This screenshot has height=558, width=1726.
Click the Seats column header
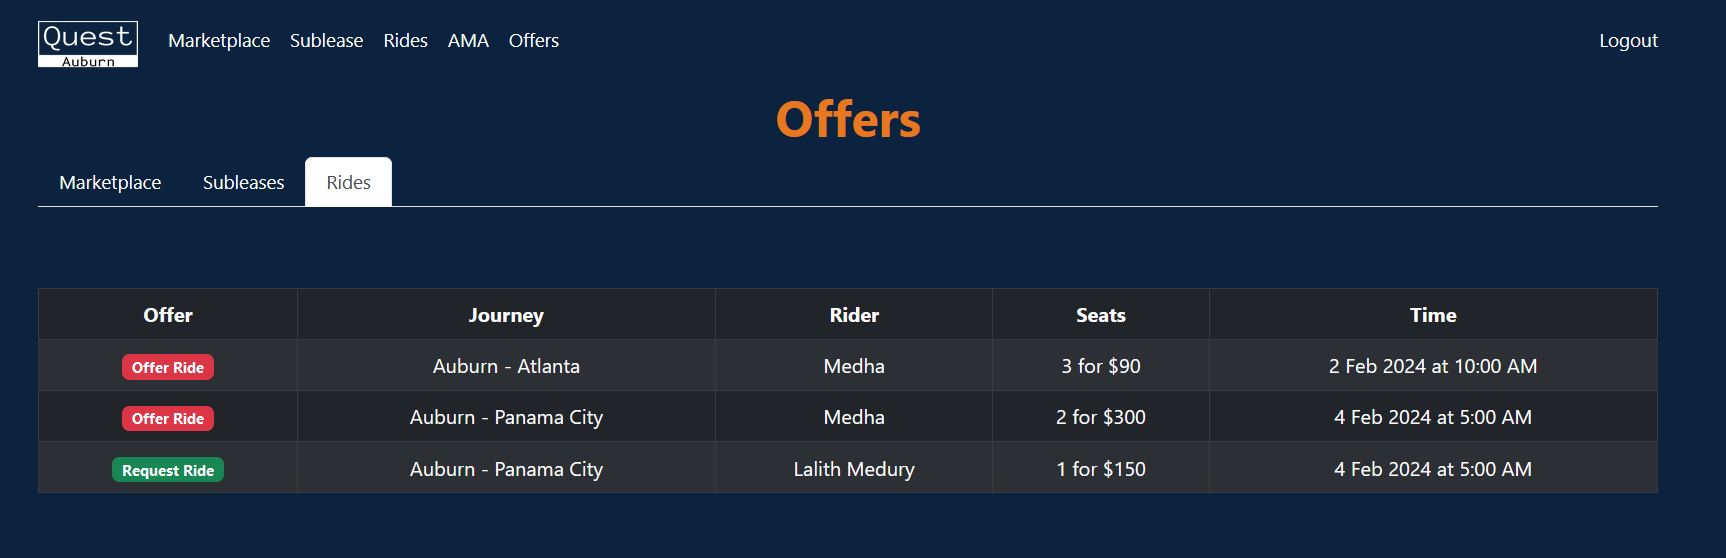[x=1100, y=315]
